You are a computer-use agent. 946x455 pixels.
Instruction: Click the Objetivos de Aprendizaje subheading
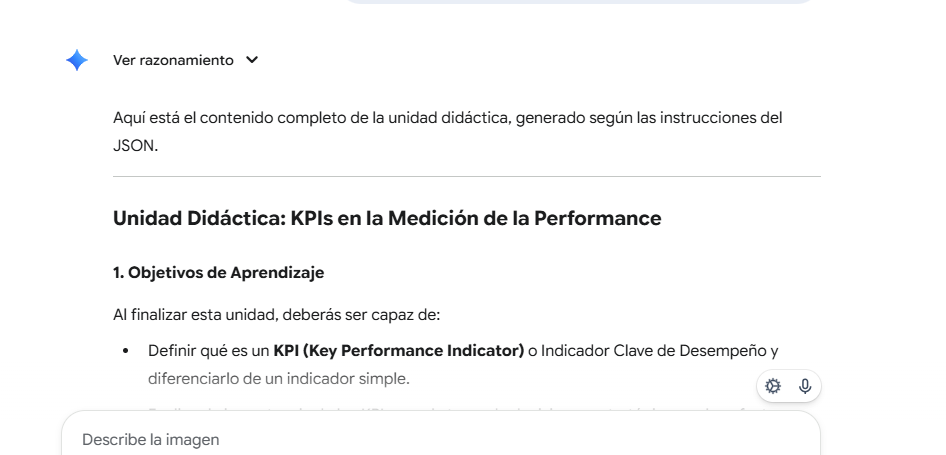point(218,272)
